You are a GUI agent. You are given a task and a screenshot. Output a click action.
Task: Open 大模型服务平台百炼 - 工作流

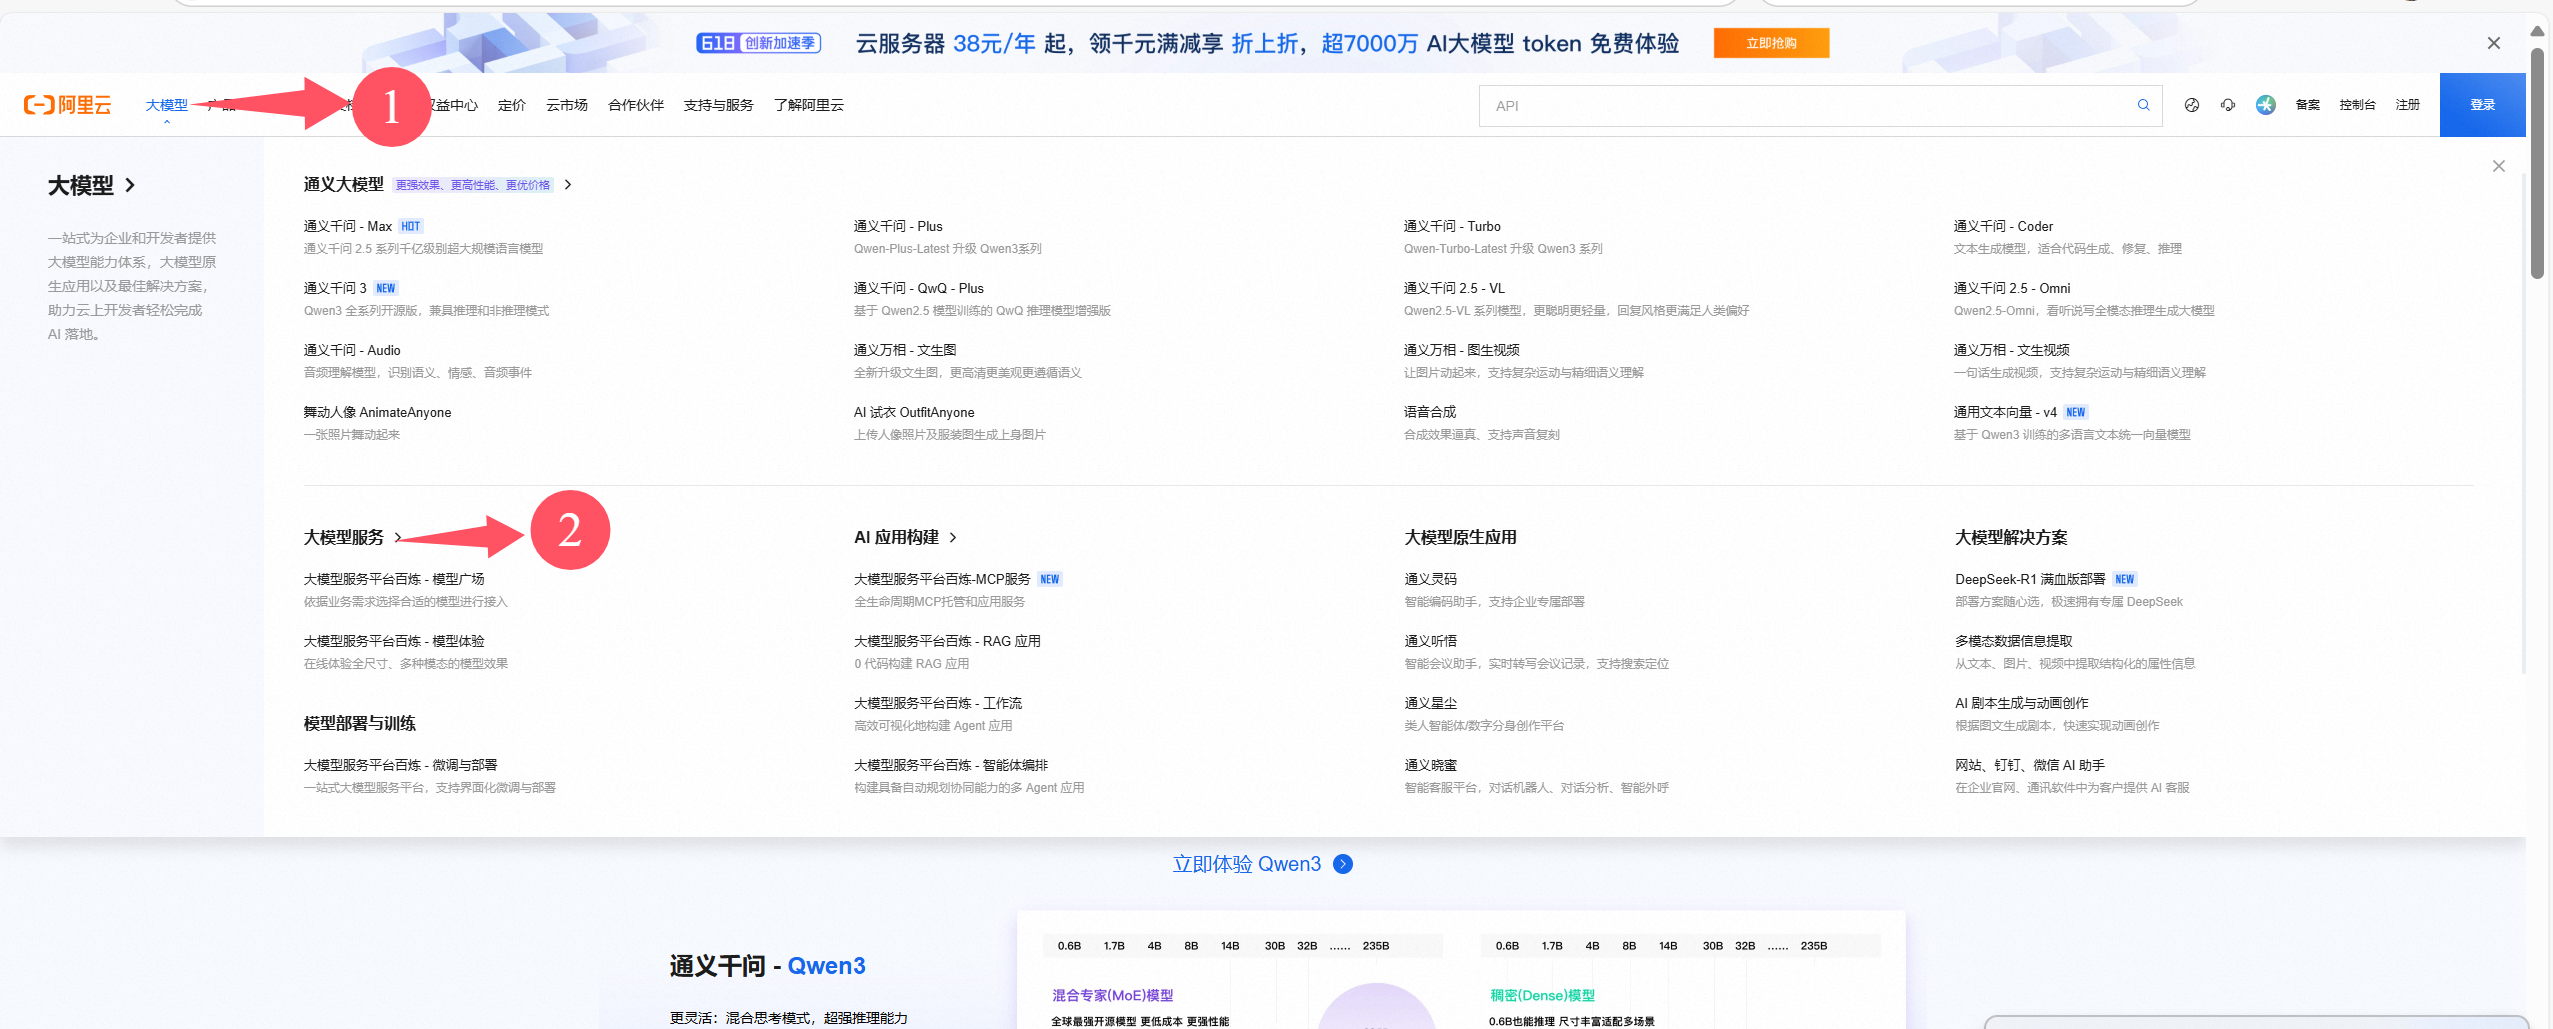[938, 704]
